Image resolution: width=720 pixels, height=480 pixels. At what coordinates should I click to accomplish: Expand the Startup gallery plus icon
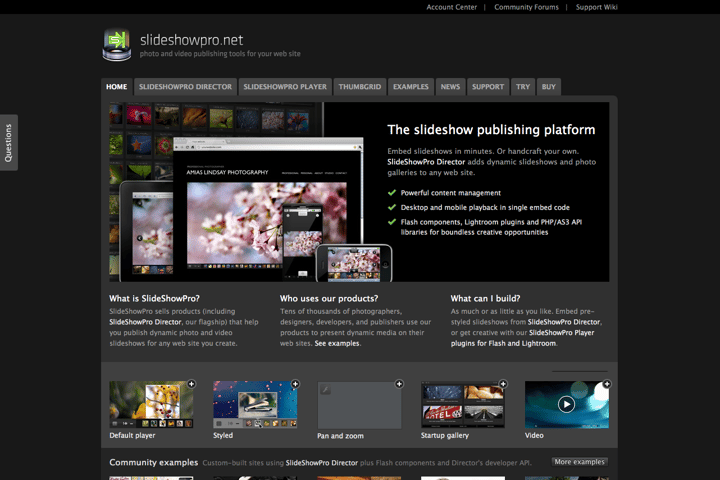pos(503,384)
